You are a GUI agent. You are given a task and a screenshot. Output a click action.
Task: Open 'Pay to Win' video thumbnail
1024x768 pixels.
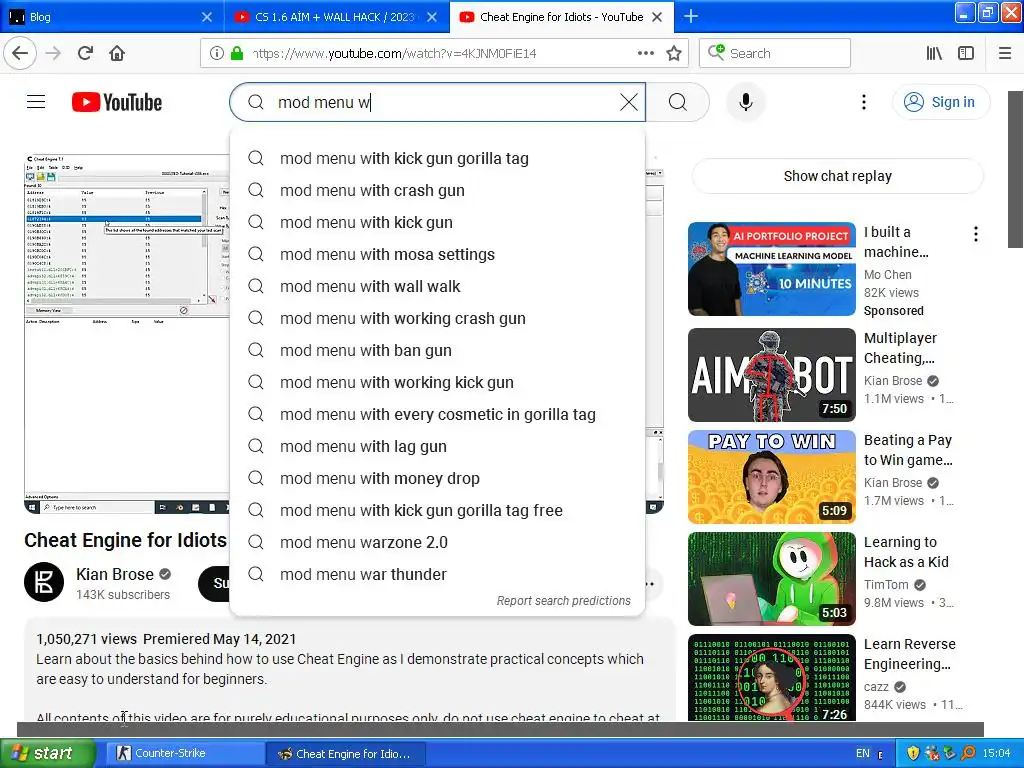772,477
